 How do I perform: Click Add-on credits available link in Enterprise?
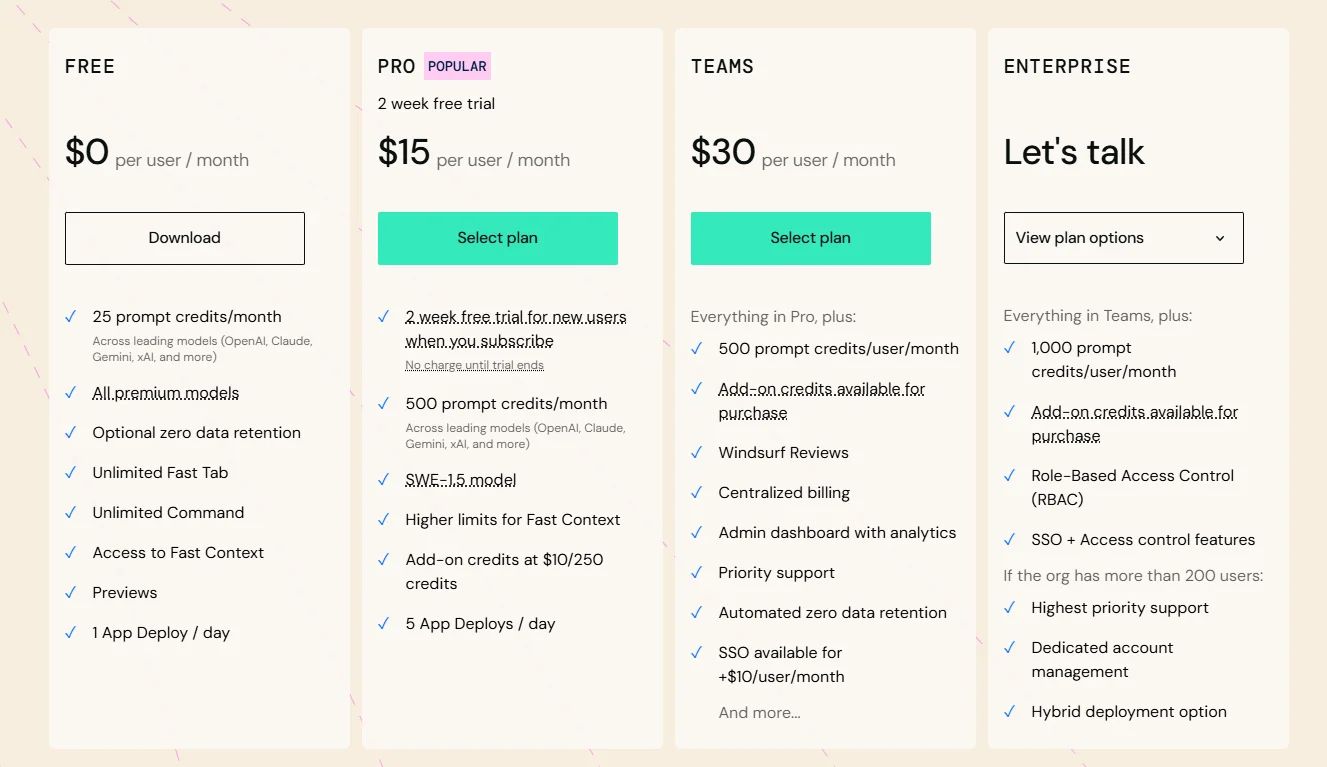point(1135,424)
